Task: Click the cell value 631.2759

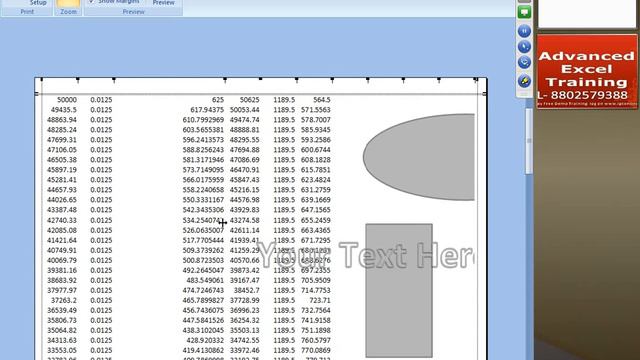Action: tap(316, 190)
